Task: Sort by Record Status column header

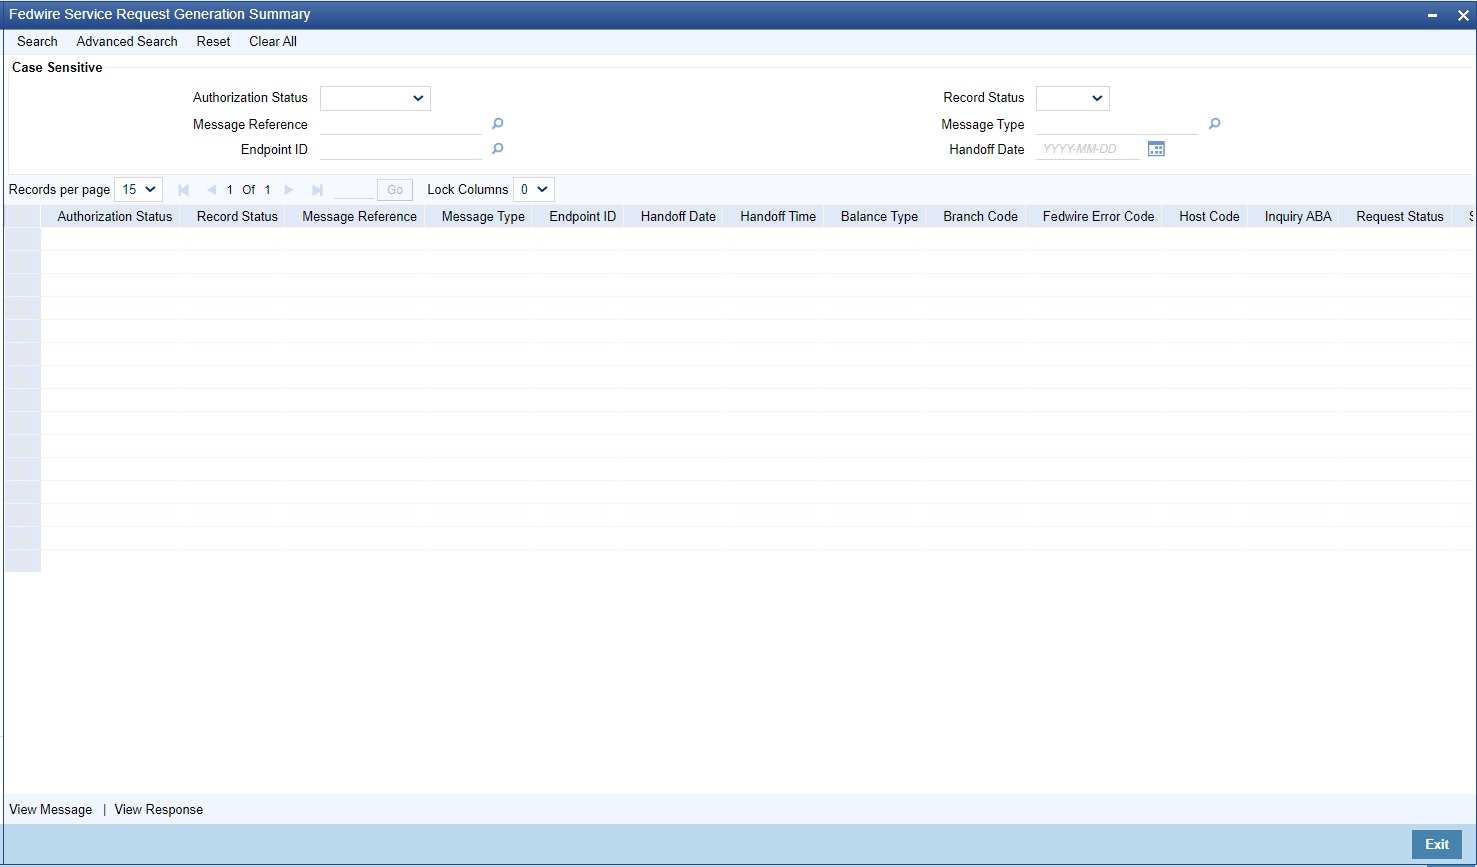Action: pos(237,217)
